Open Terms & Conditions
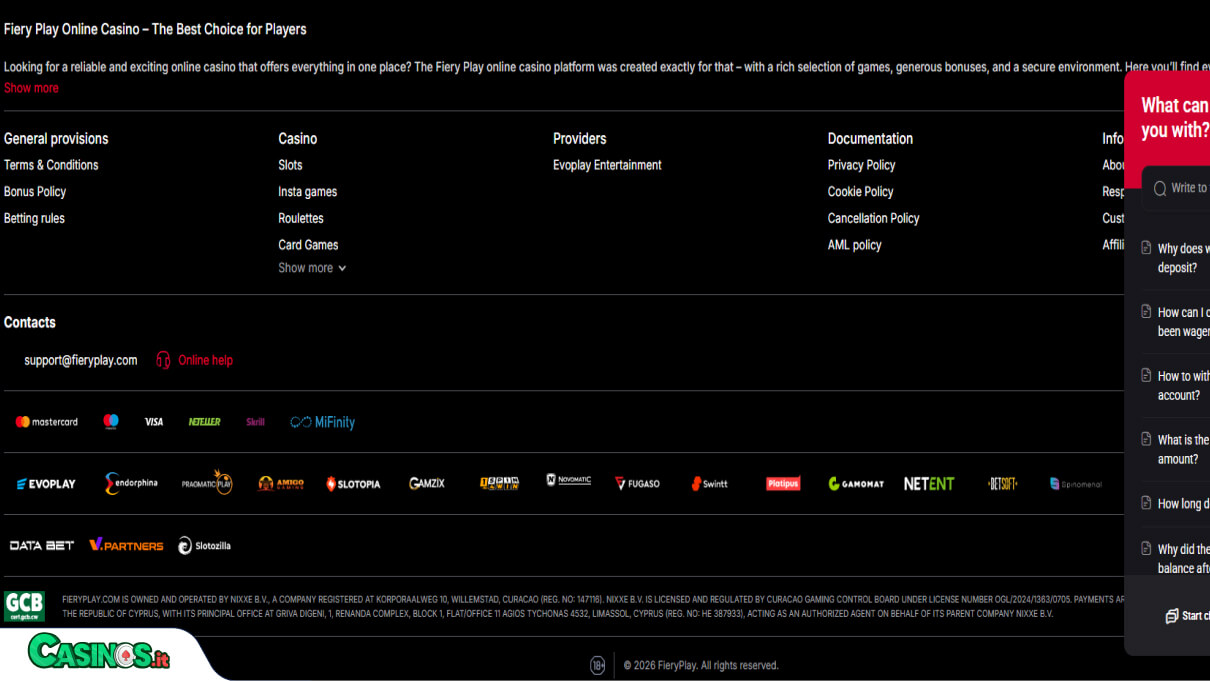The width and height of the screenshot is (1210, 681). pos(51,165)
